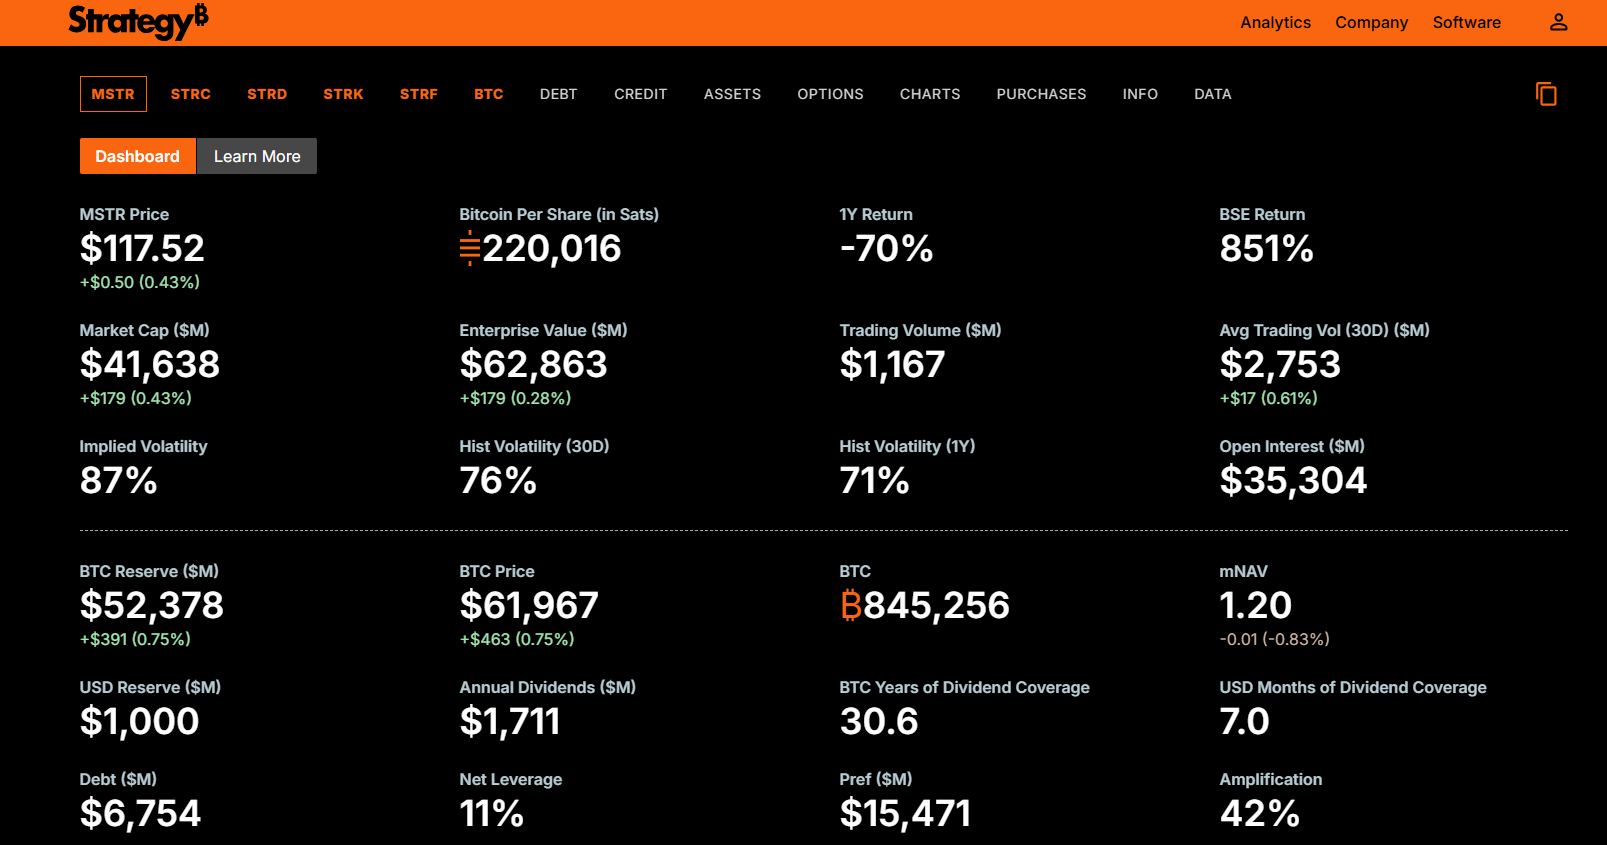Click the Implied Volatility value 87%
Screen dimensions: 1607x845
[x=118, y=480]
